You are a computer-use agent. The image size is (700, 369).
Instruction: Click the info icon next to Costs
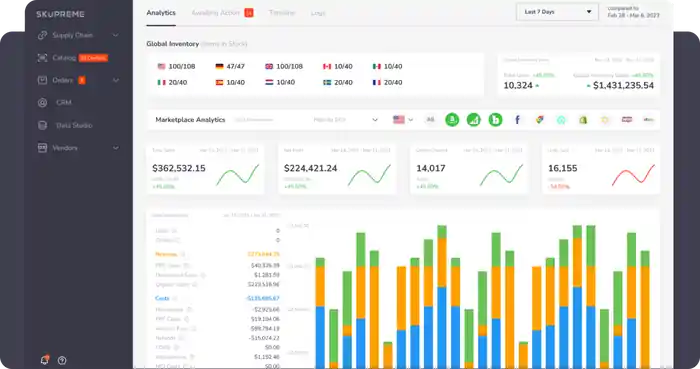(175, 298)
